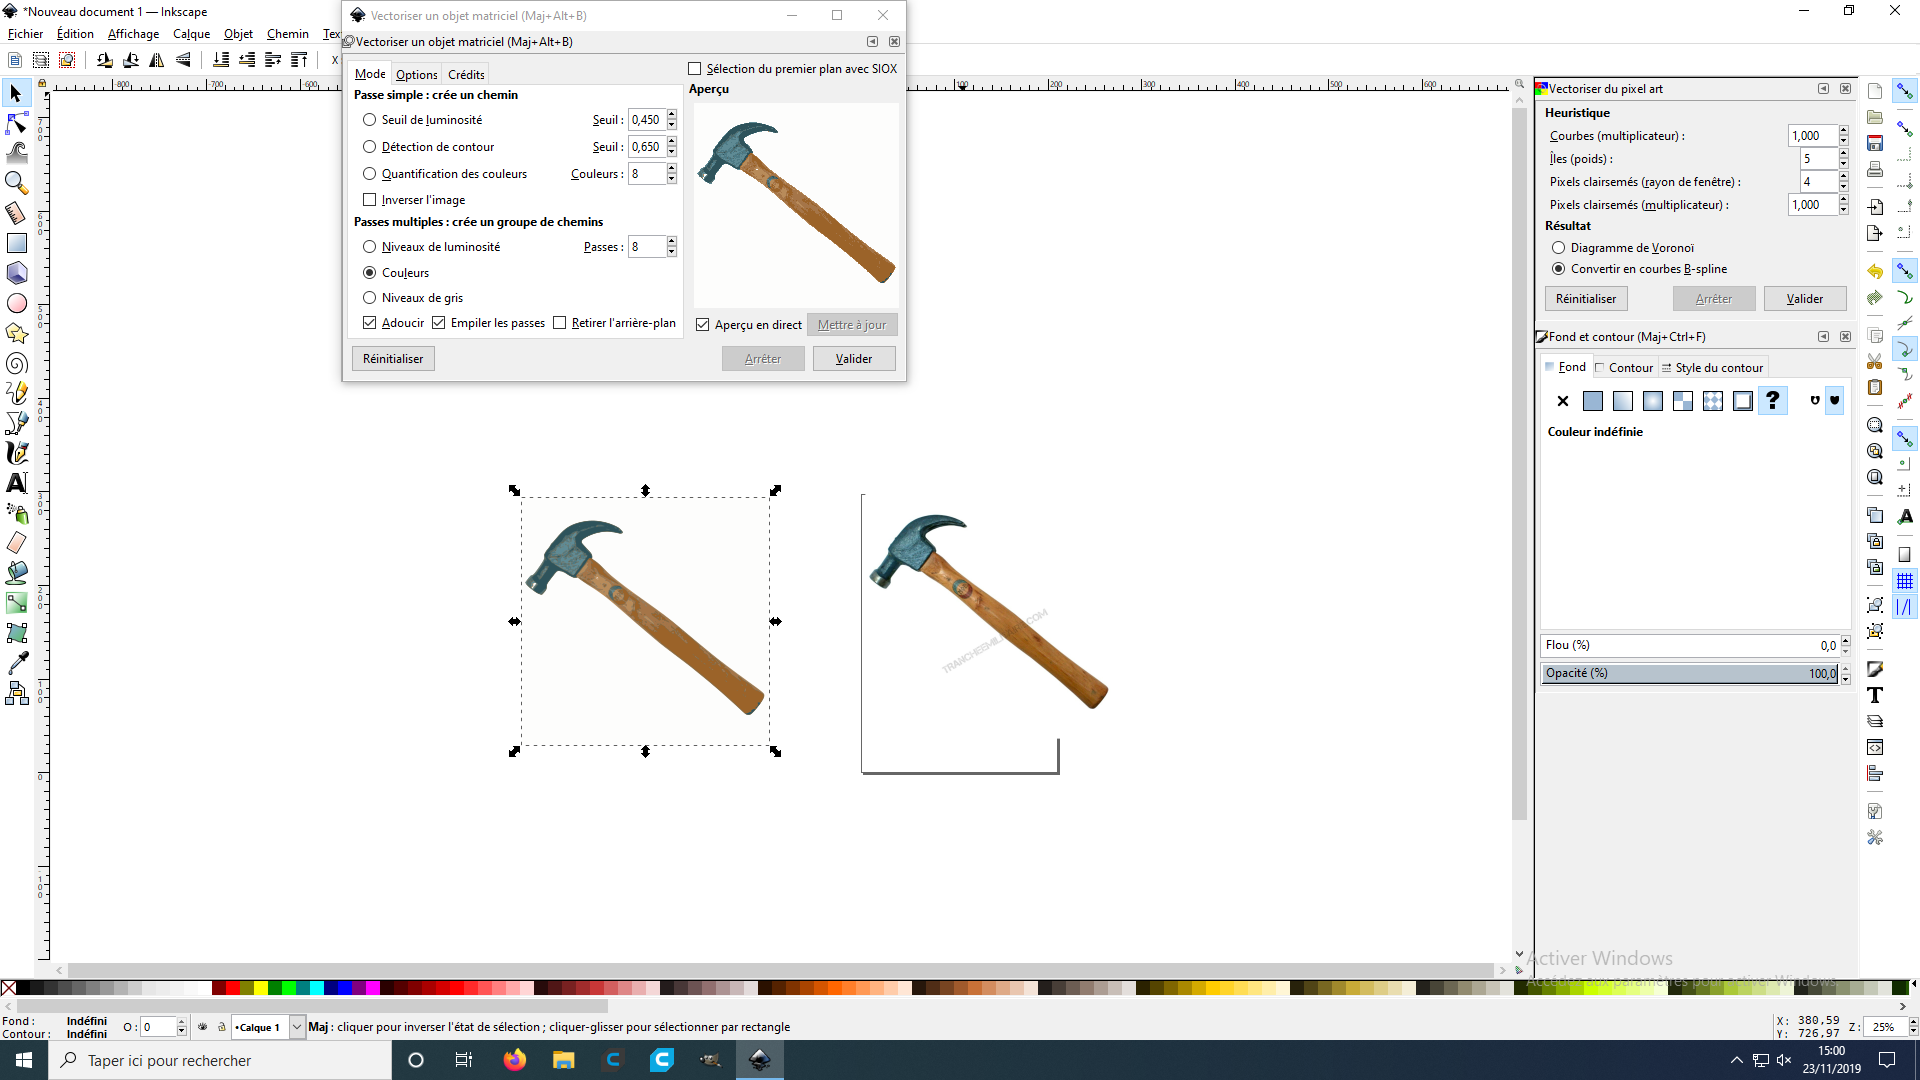Click the save document icon in the right toolbar

(x=1875, y=143)
